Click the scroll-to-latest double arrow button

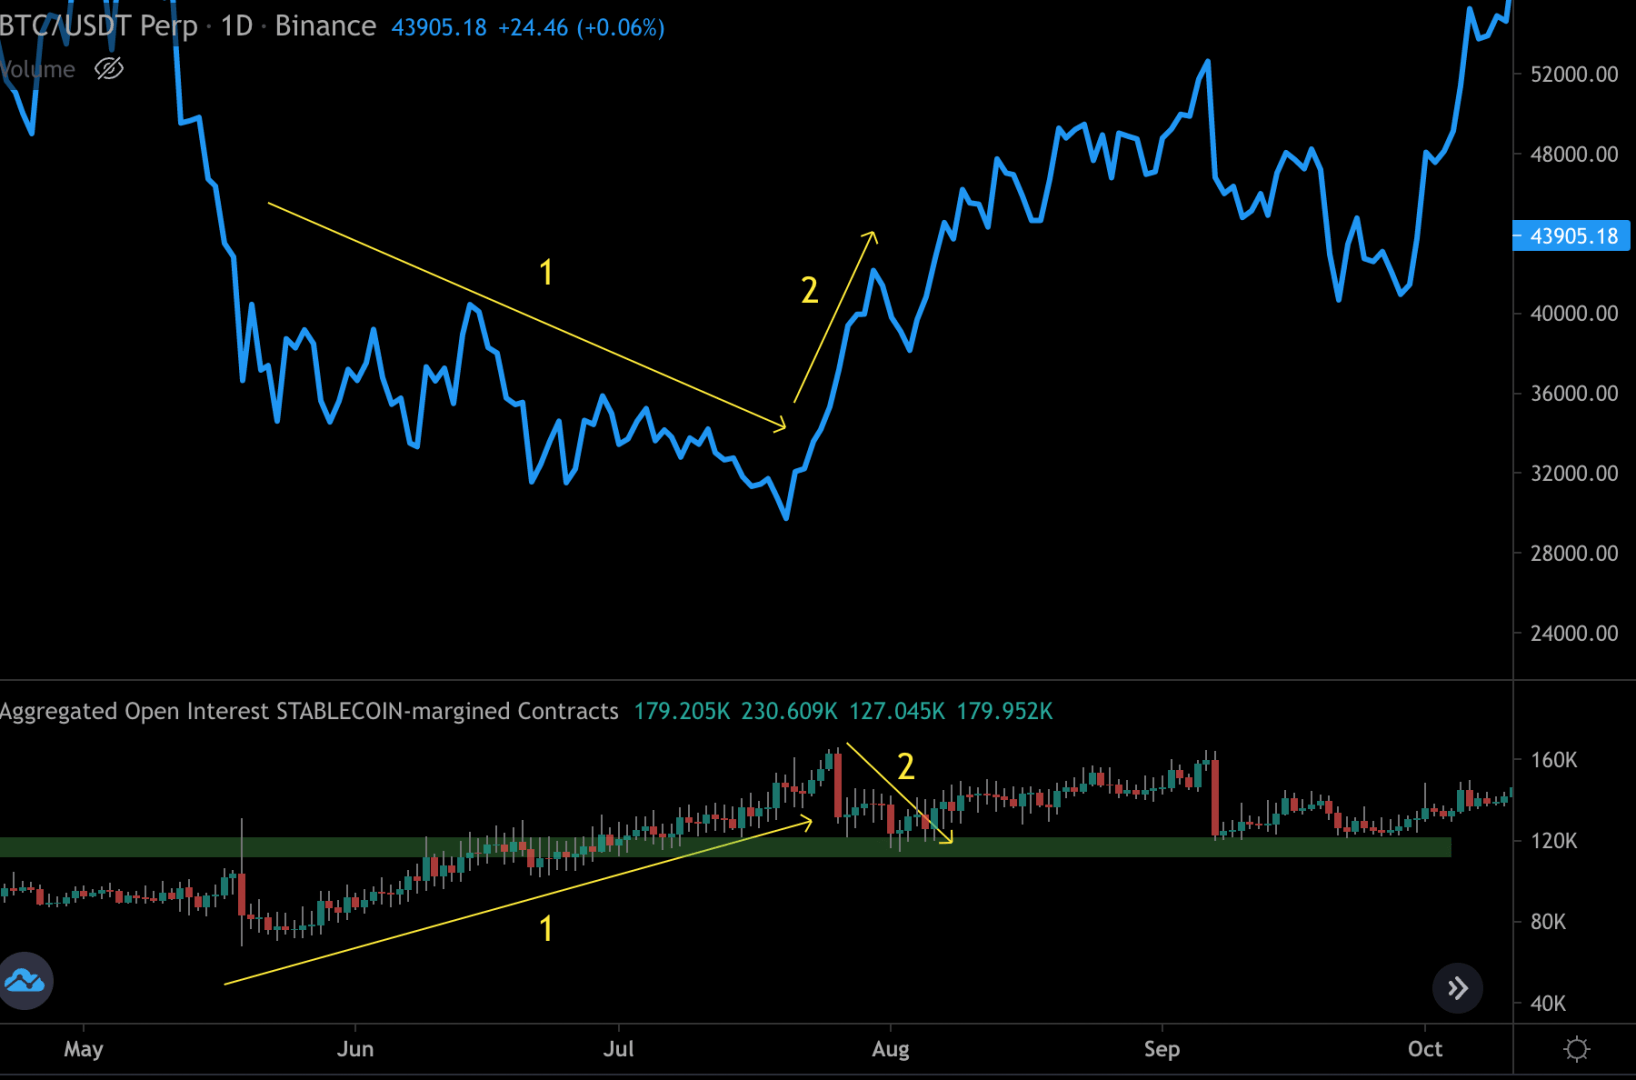pos(1458,989)
